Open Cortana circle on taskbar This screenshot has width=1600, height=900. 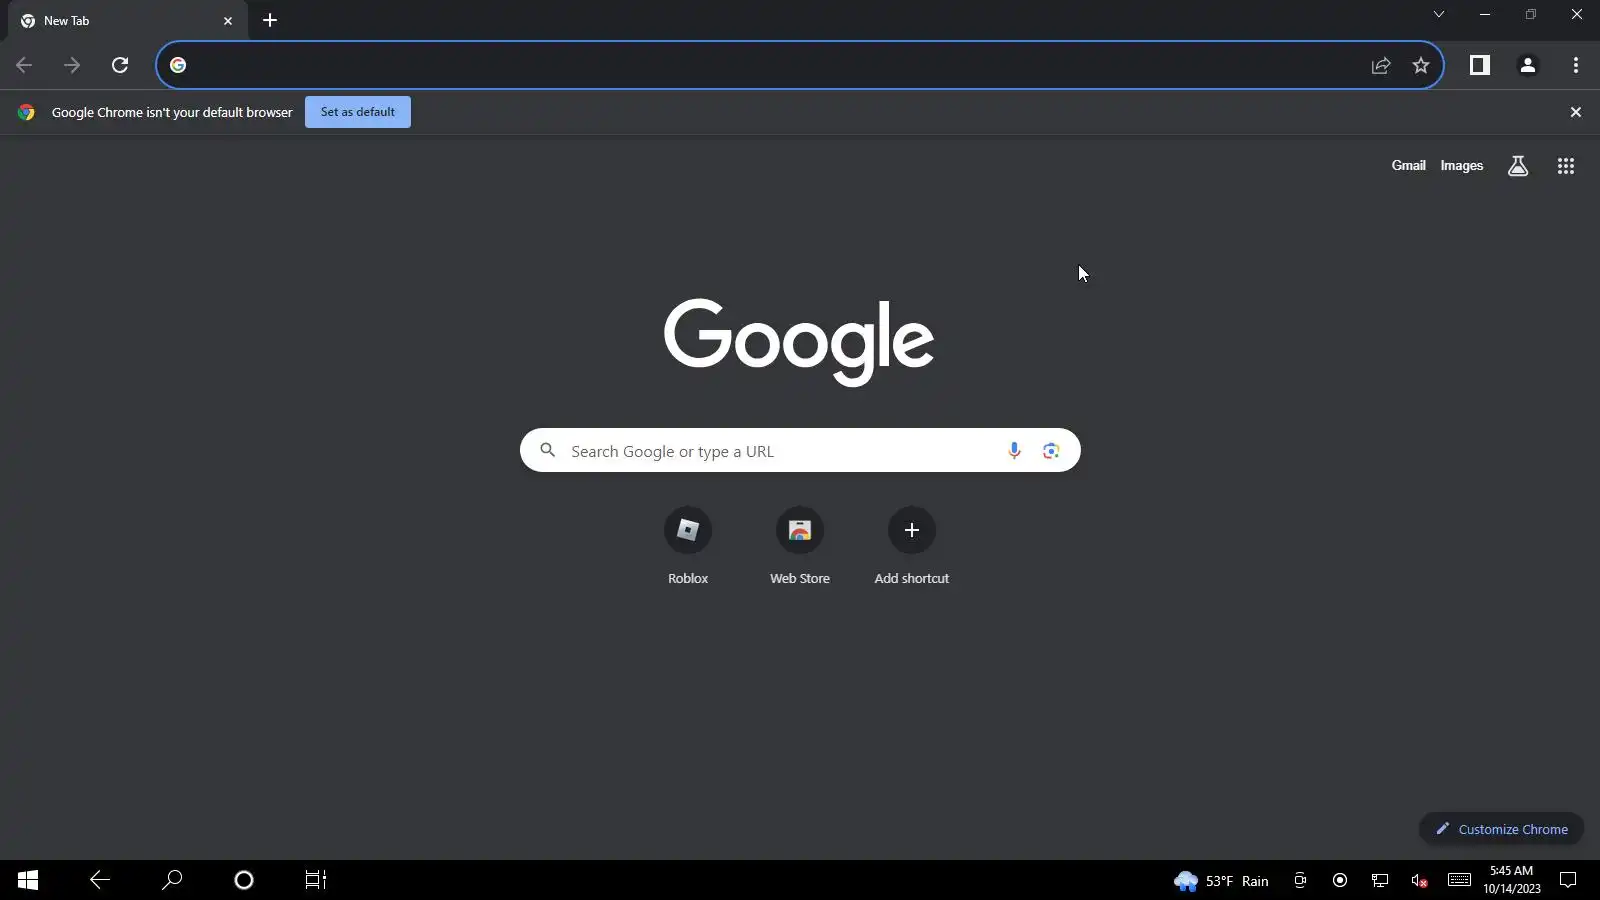244,880
